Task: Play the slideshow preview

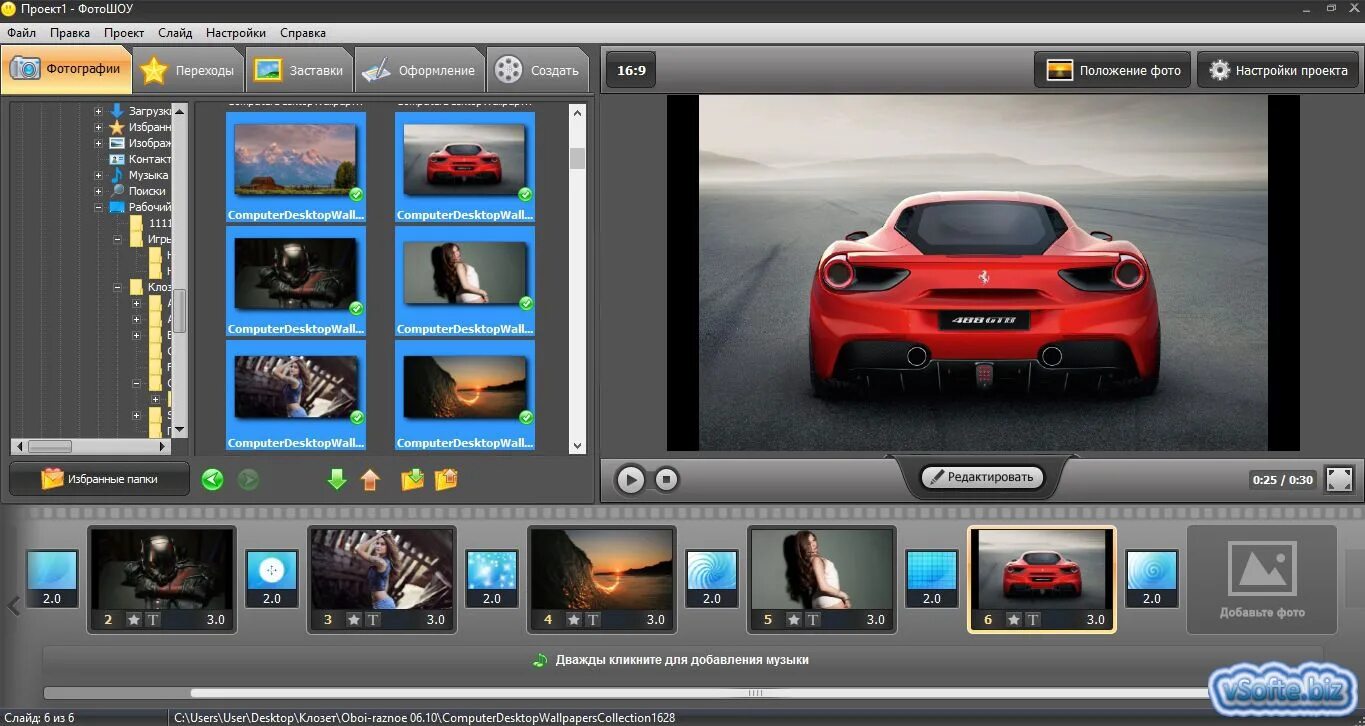Action: (630, 479)
